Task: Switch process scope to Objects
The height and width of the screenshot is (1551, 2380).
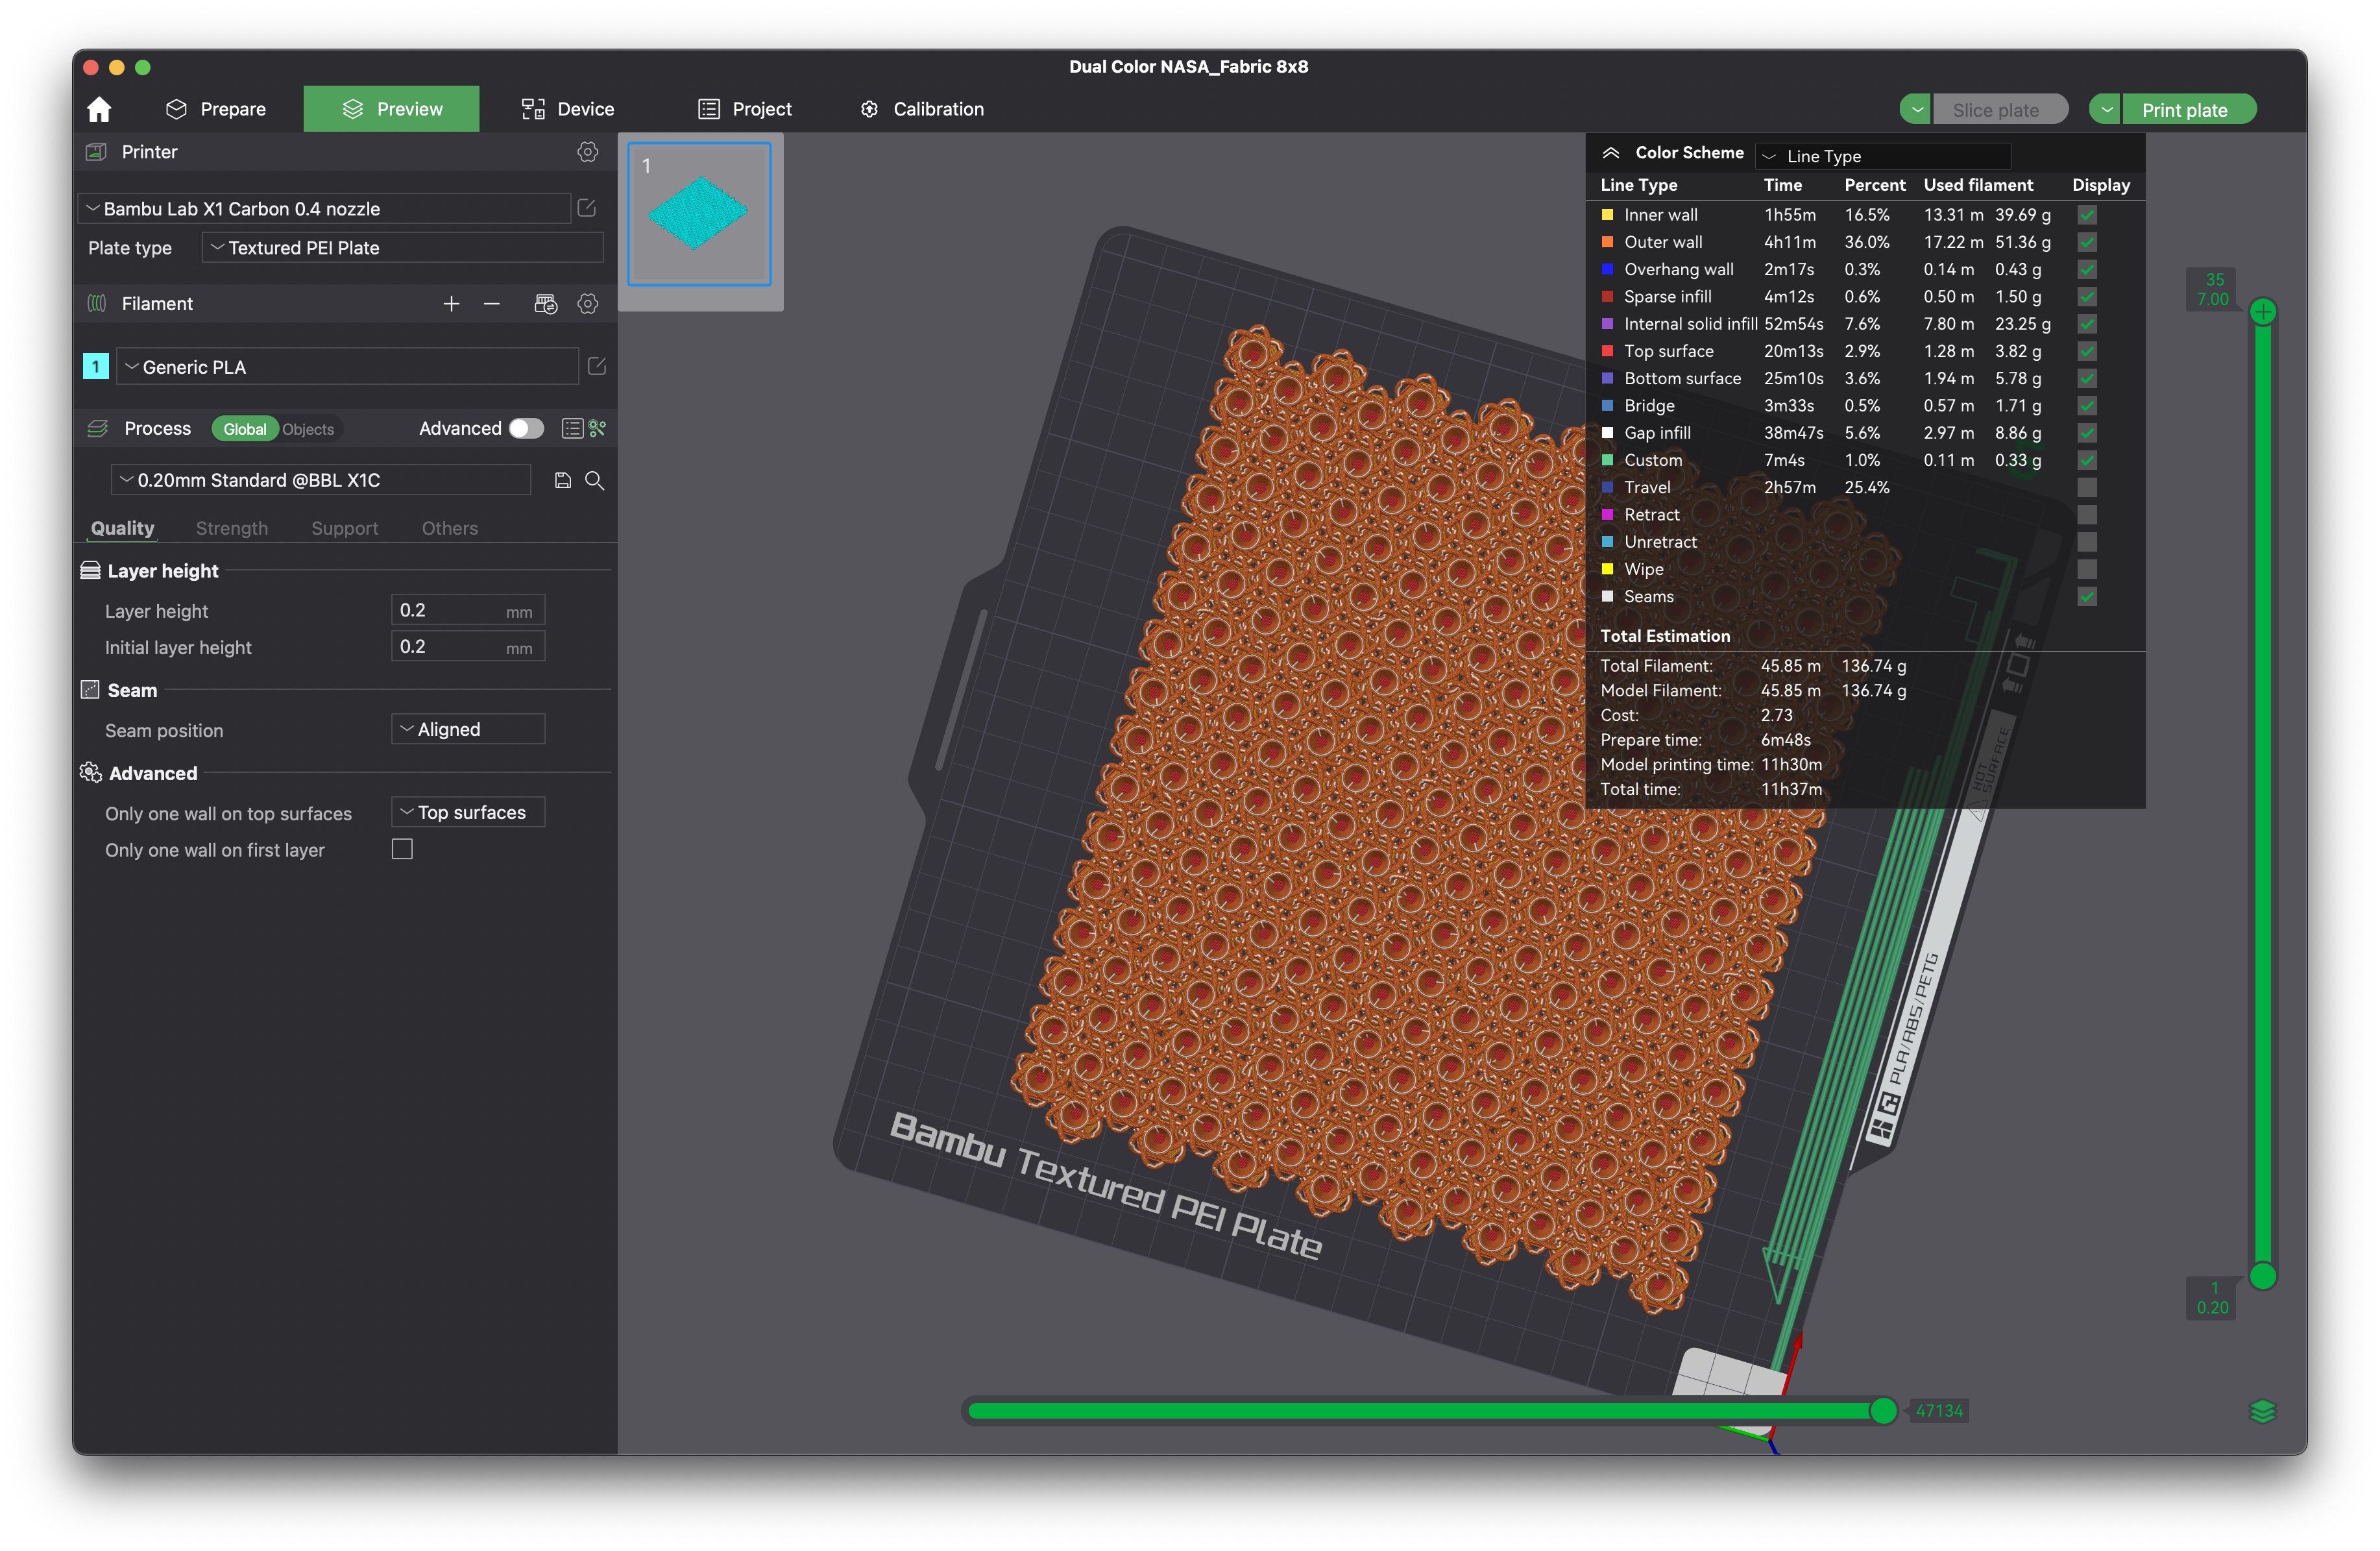Action: pyautogui.click(x=308, y=429)
